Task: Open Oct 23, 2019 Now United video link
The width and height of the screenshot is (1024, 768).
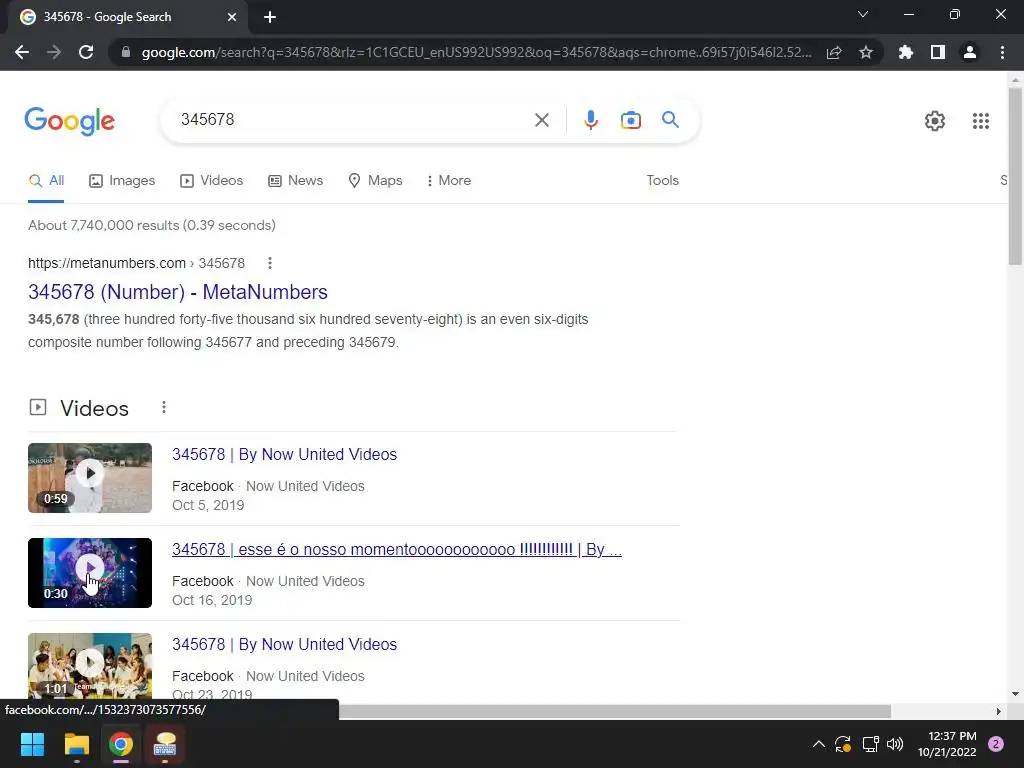Action: [284, 645]
